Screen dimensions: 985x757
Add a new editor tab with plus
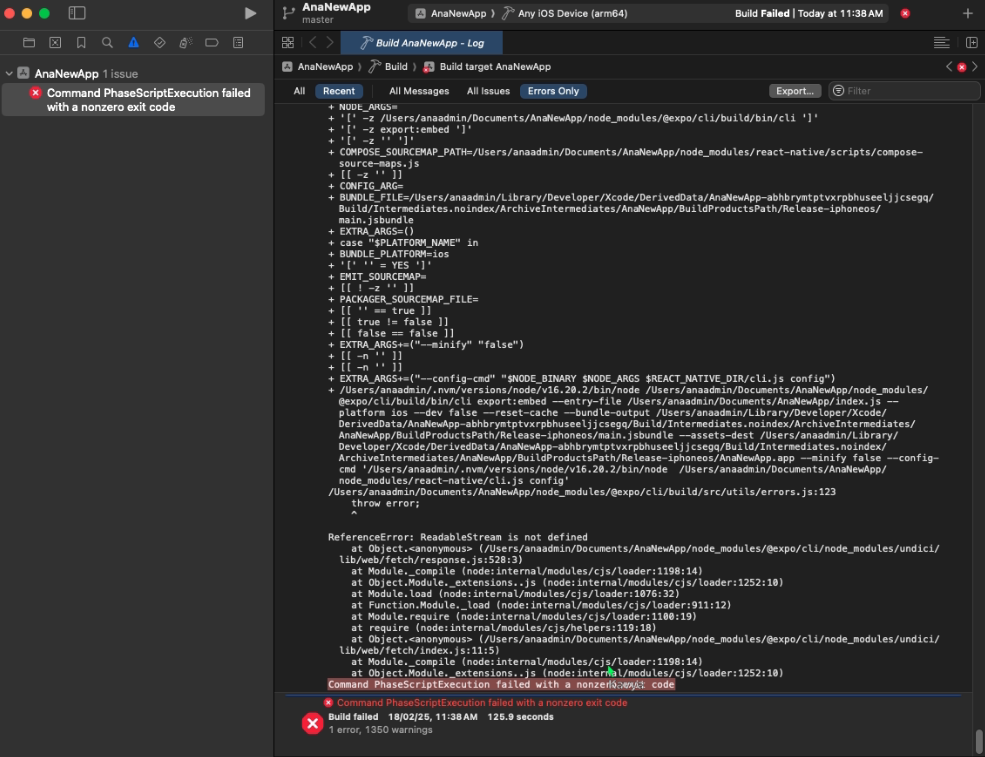point(967,13)
